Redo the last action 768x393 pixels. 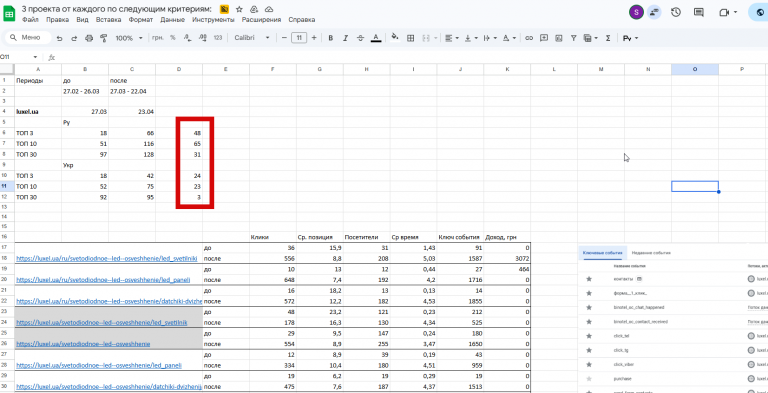coord(74,38)
